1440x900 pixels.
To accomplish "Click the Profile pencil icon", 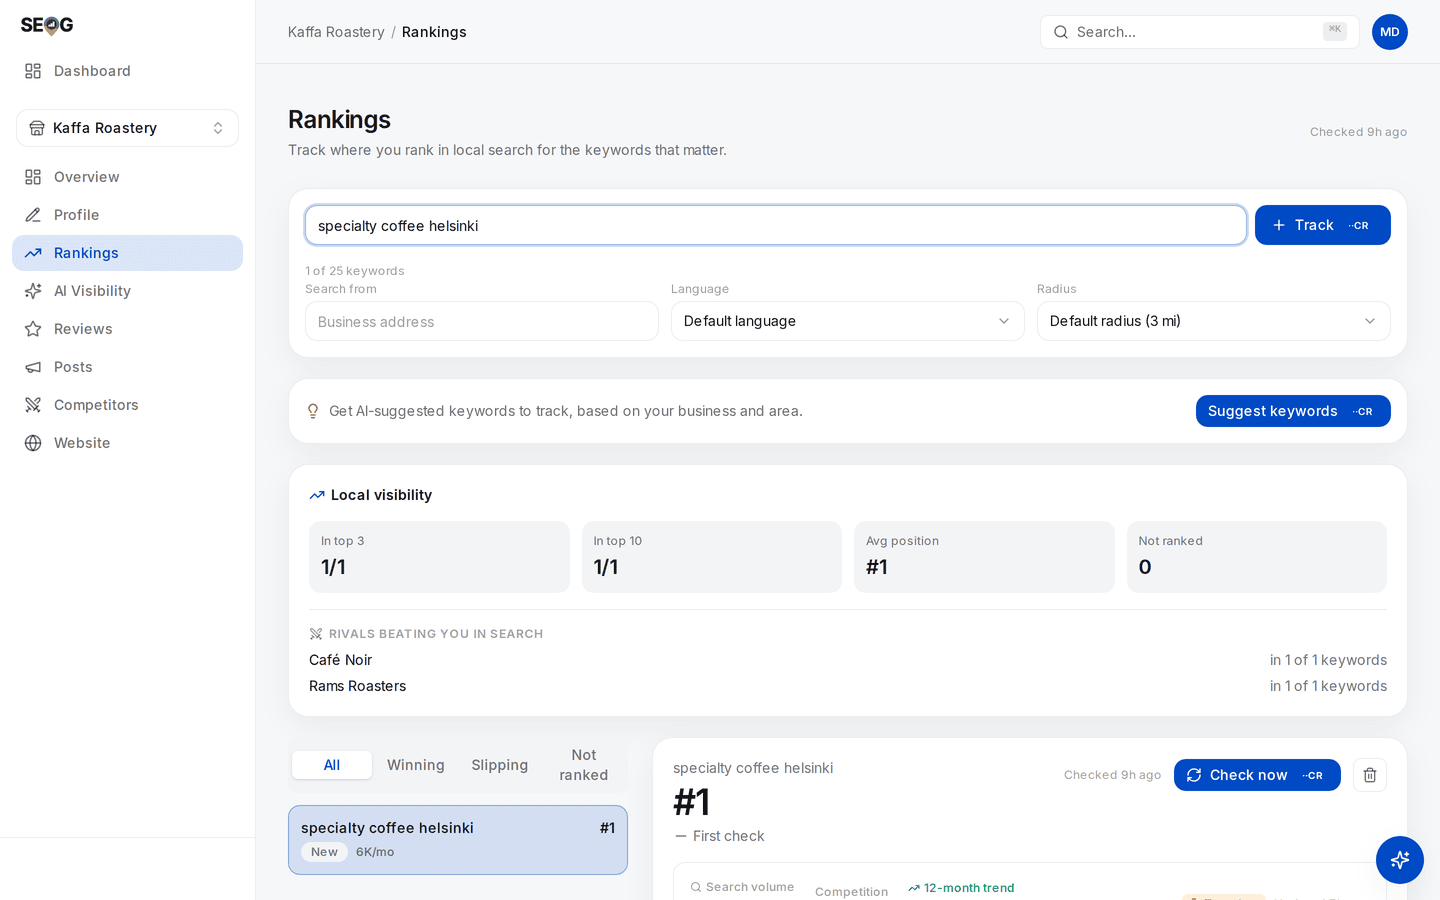I will coord(33,215).
